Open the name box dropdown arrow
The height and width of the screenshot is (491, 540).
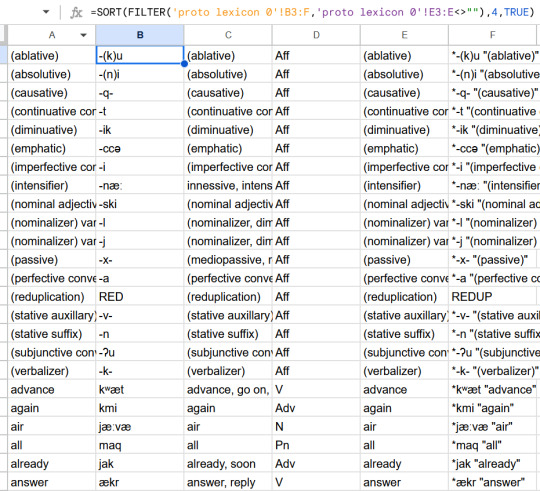pyautogui.click(x=46, y=12)
